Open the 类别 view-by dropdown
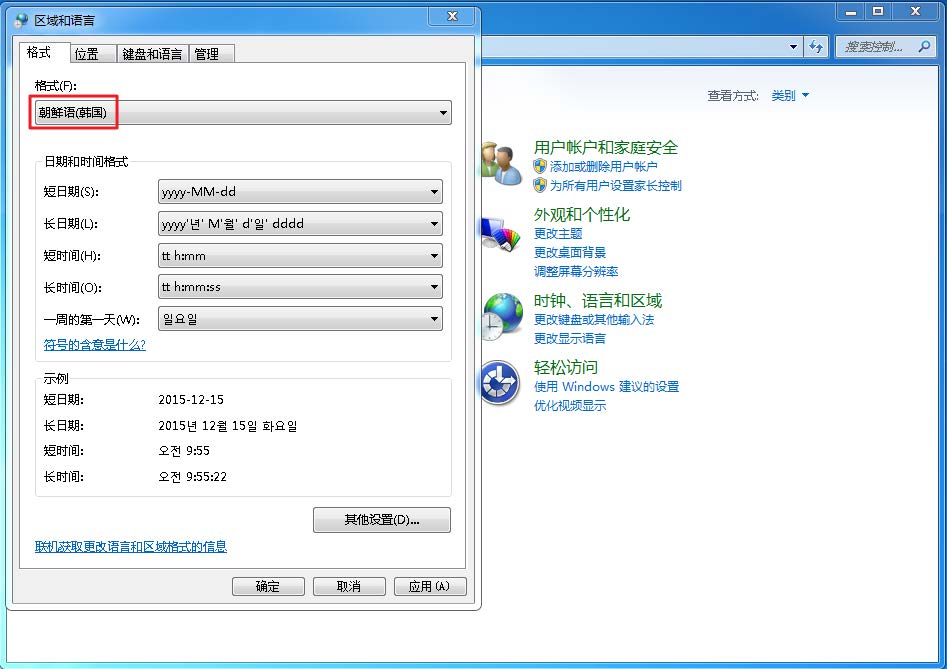Image resolution: width=947 pixels, height=669 pixels. [x=790, y=95]
